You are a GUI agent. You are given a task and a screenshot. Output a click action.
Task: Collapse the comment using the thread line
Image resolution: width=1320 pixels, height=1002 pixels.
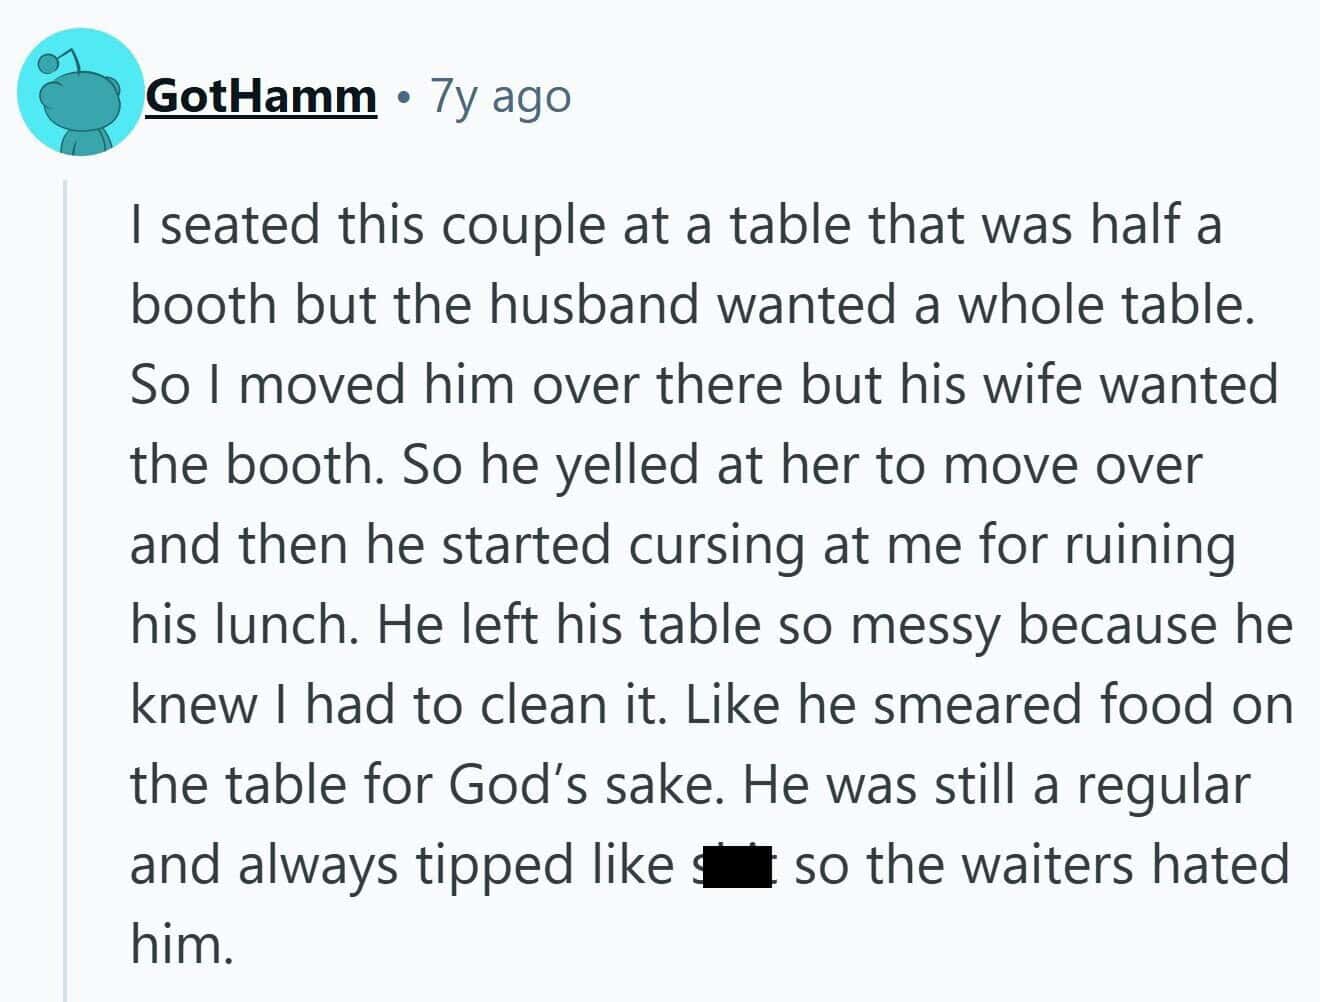tap(65, 590)
